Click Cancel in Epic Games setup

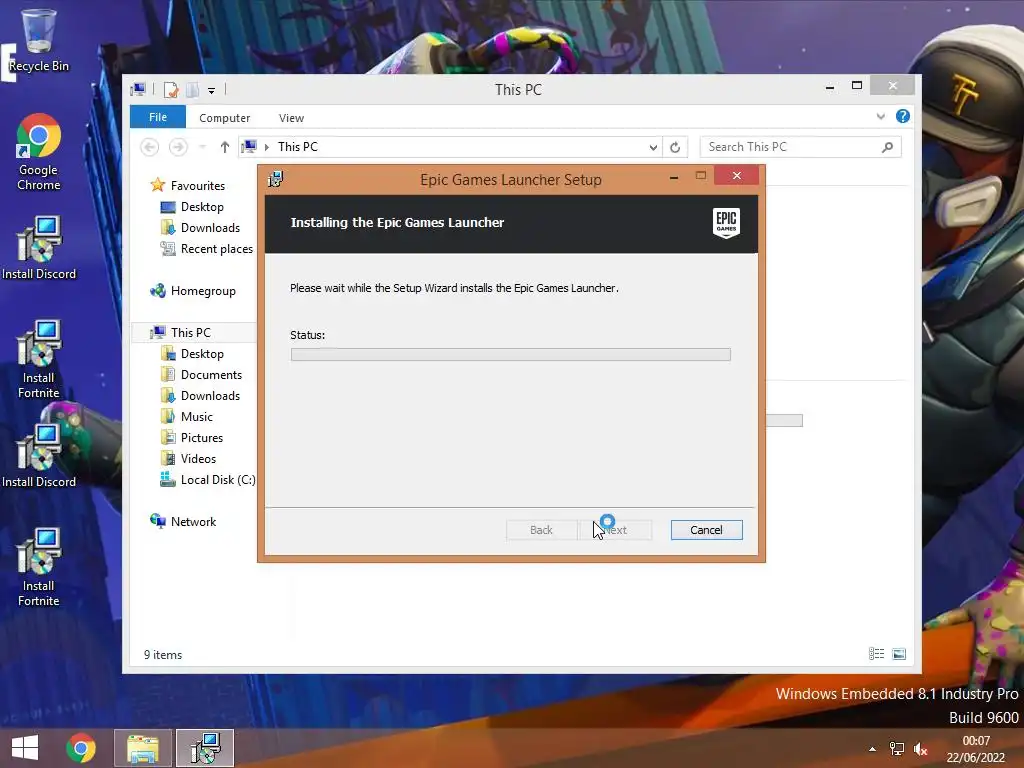pyautogui.click(x=707, y=530)
